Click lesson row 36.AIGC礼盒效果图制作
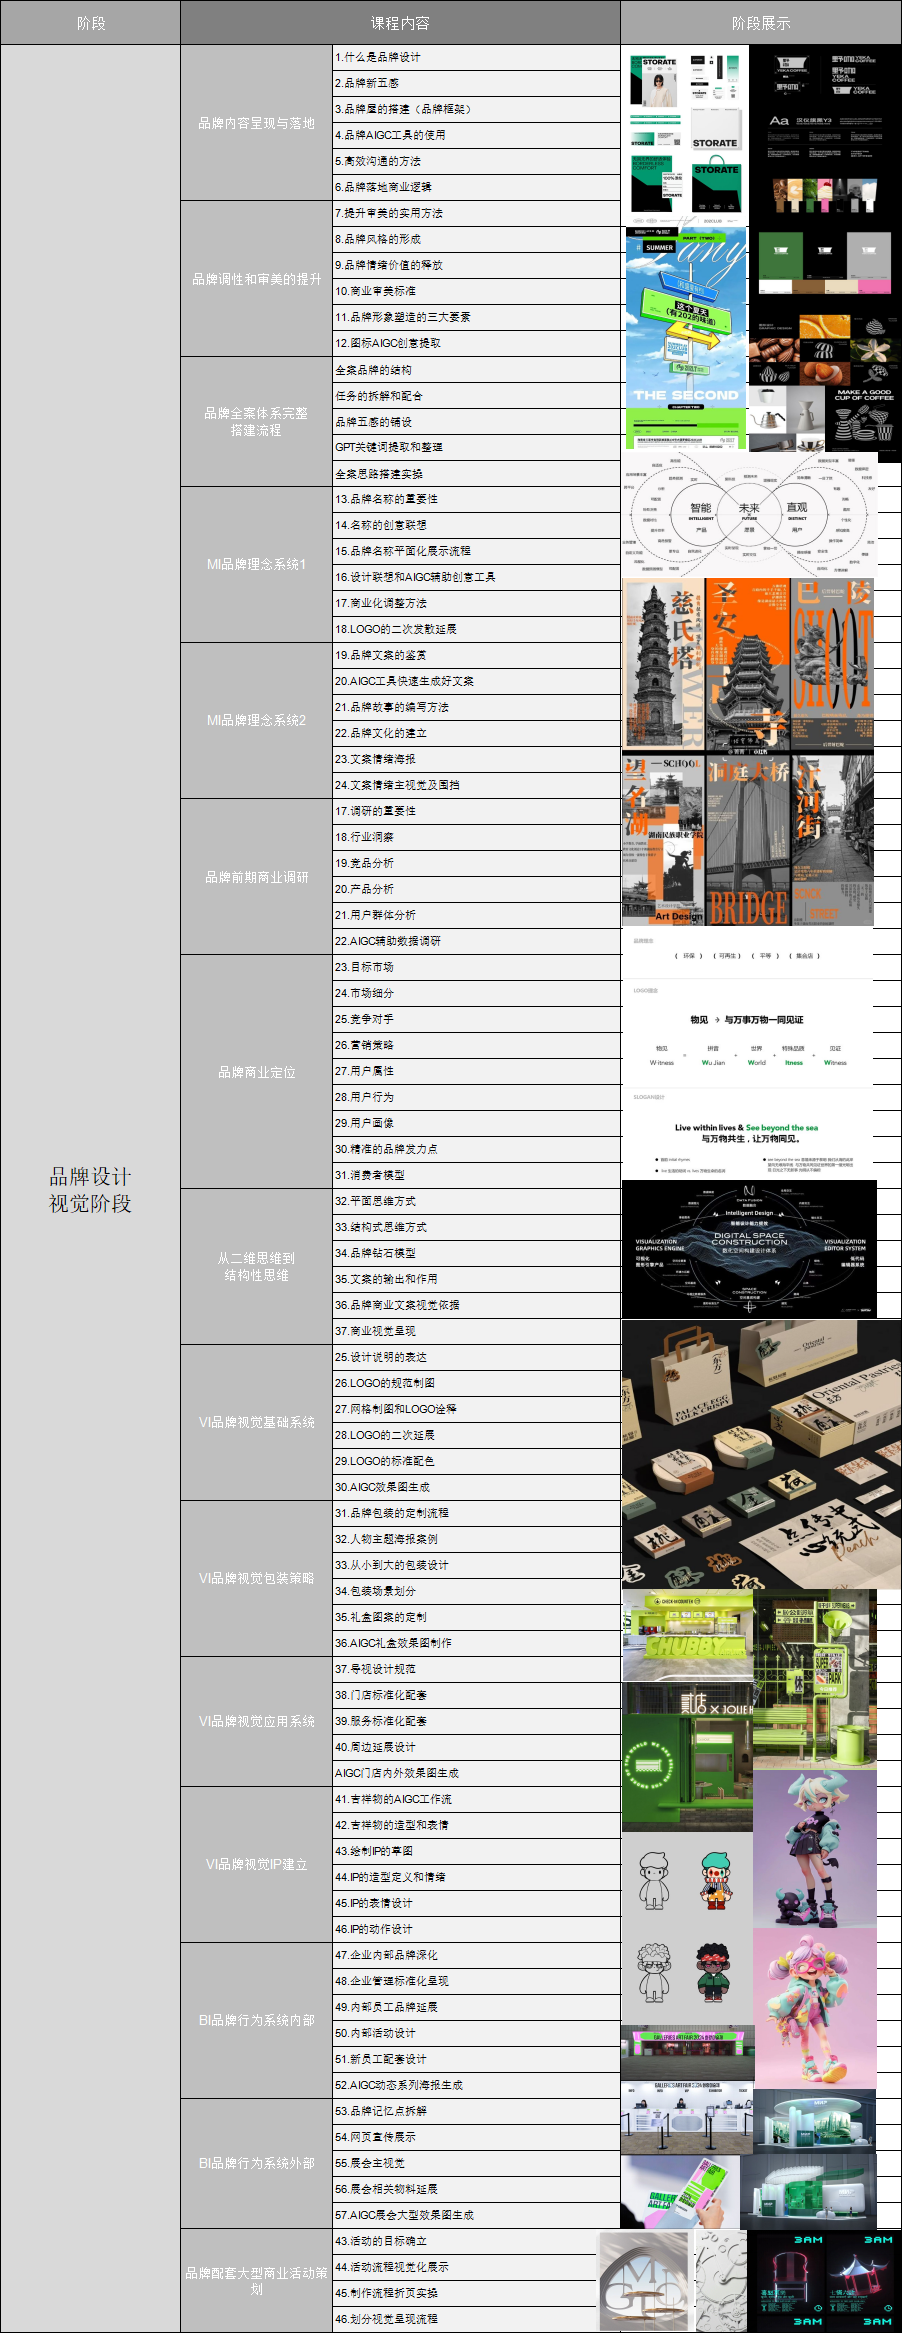The height and width of the screenshot is (2334, 903). tap(476, 1643)
